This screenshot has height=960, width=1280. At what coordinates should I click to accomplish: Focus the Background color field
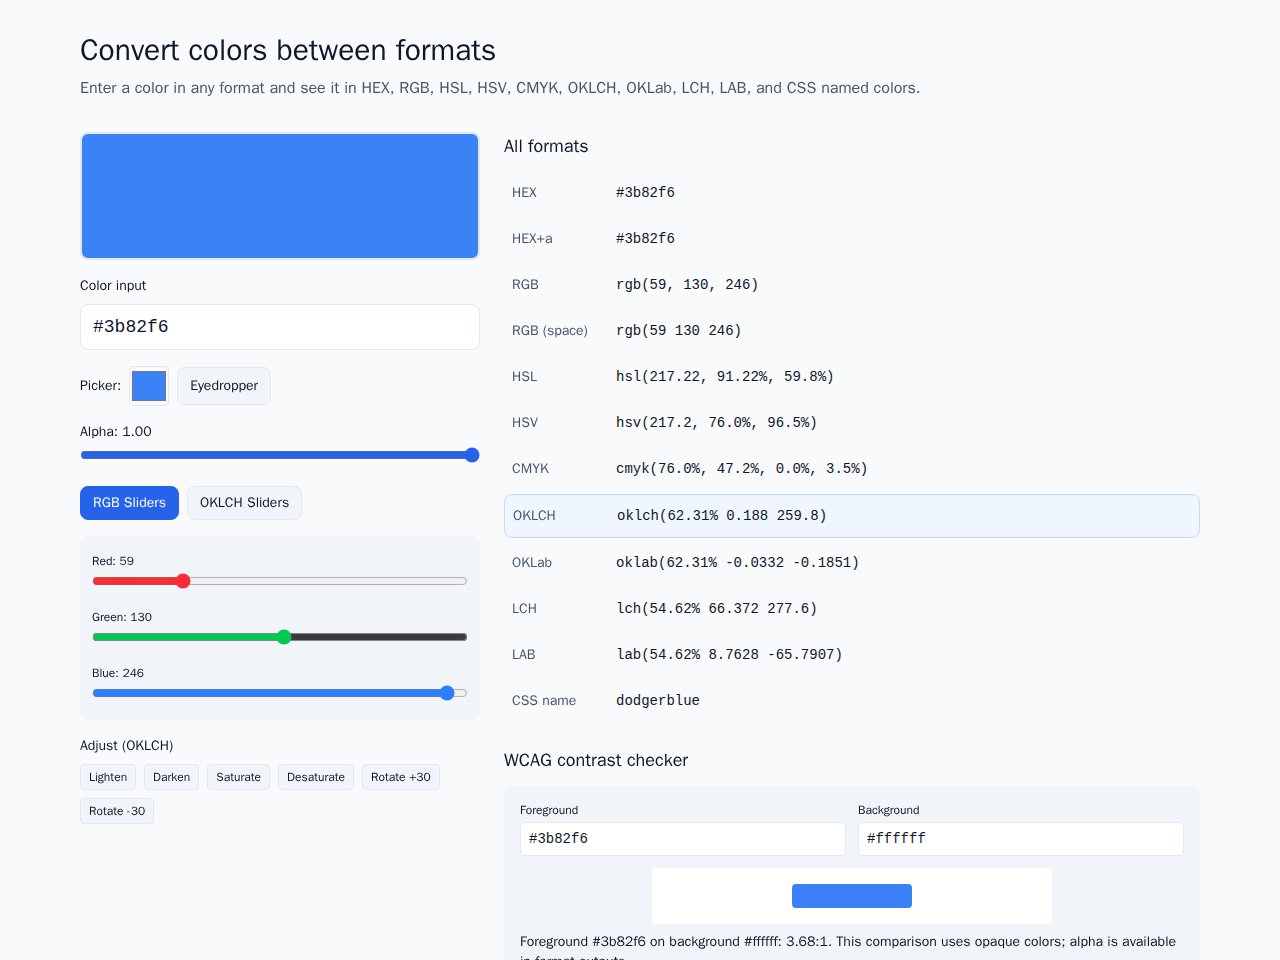coord(1021,839)
